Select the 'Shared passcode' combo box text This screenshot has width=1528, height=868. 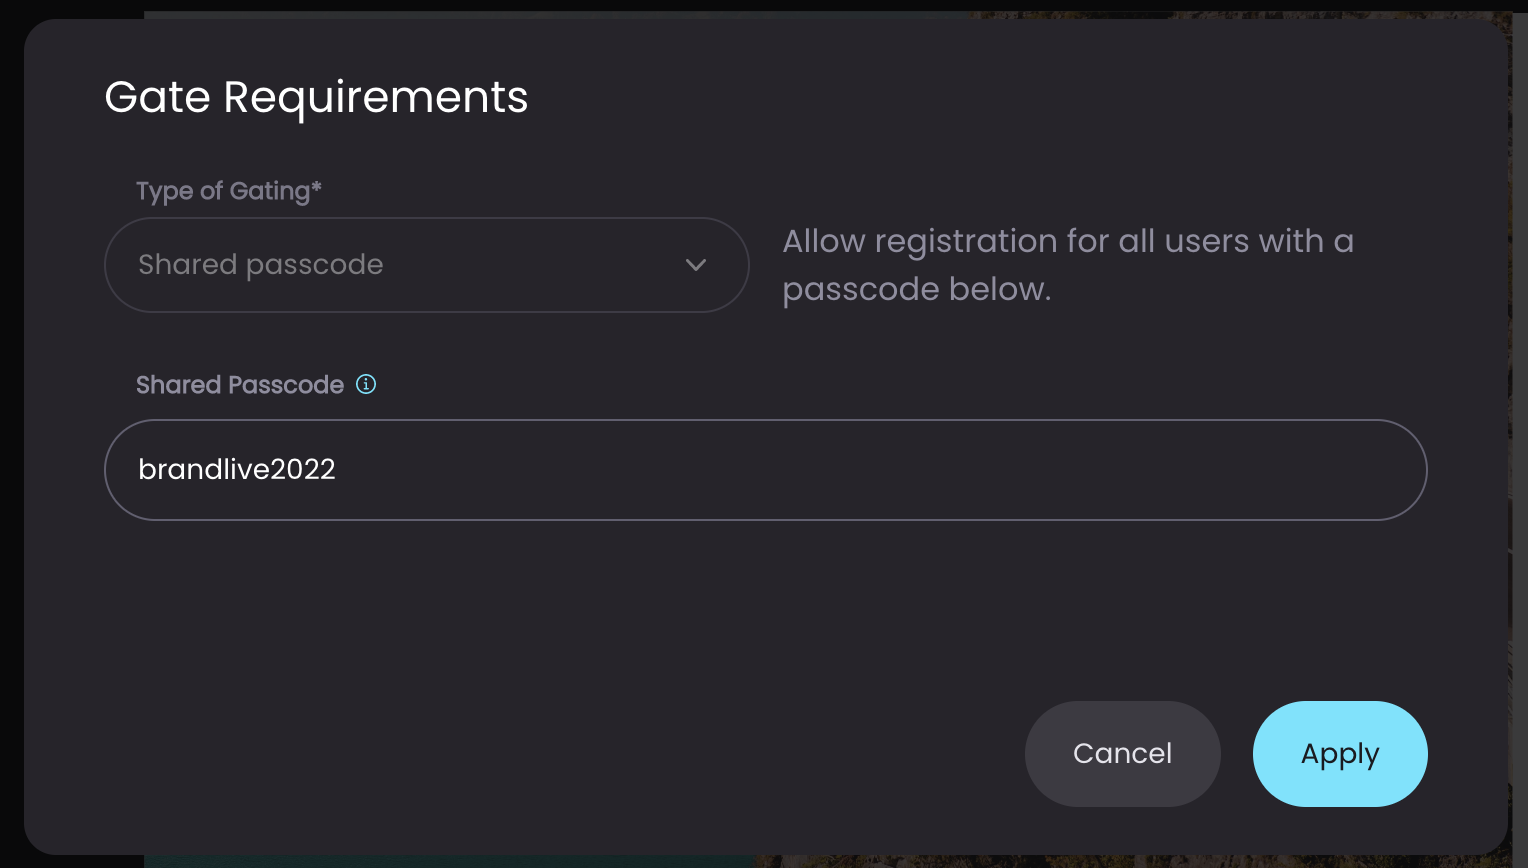pyautogui.click(x=261, y=264)
